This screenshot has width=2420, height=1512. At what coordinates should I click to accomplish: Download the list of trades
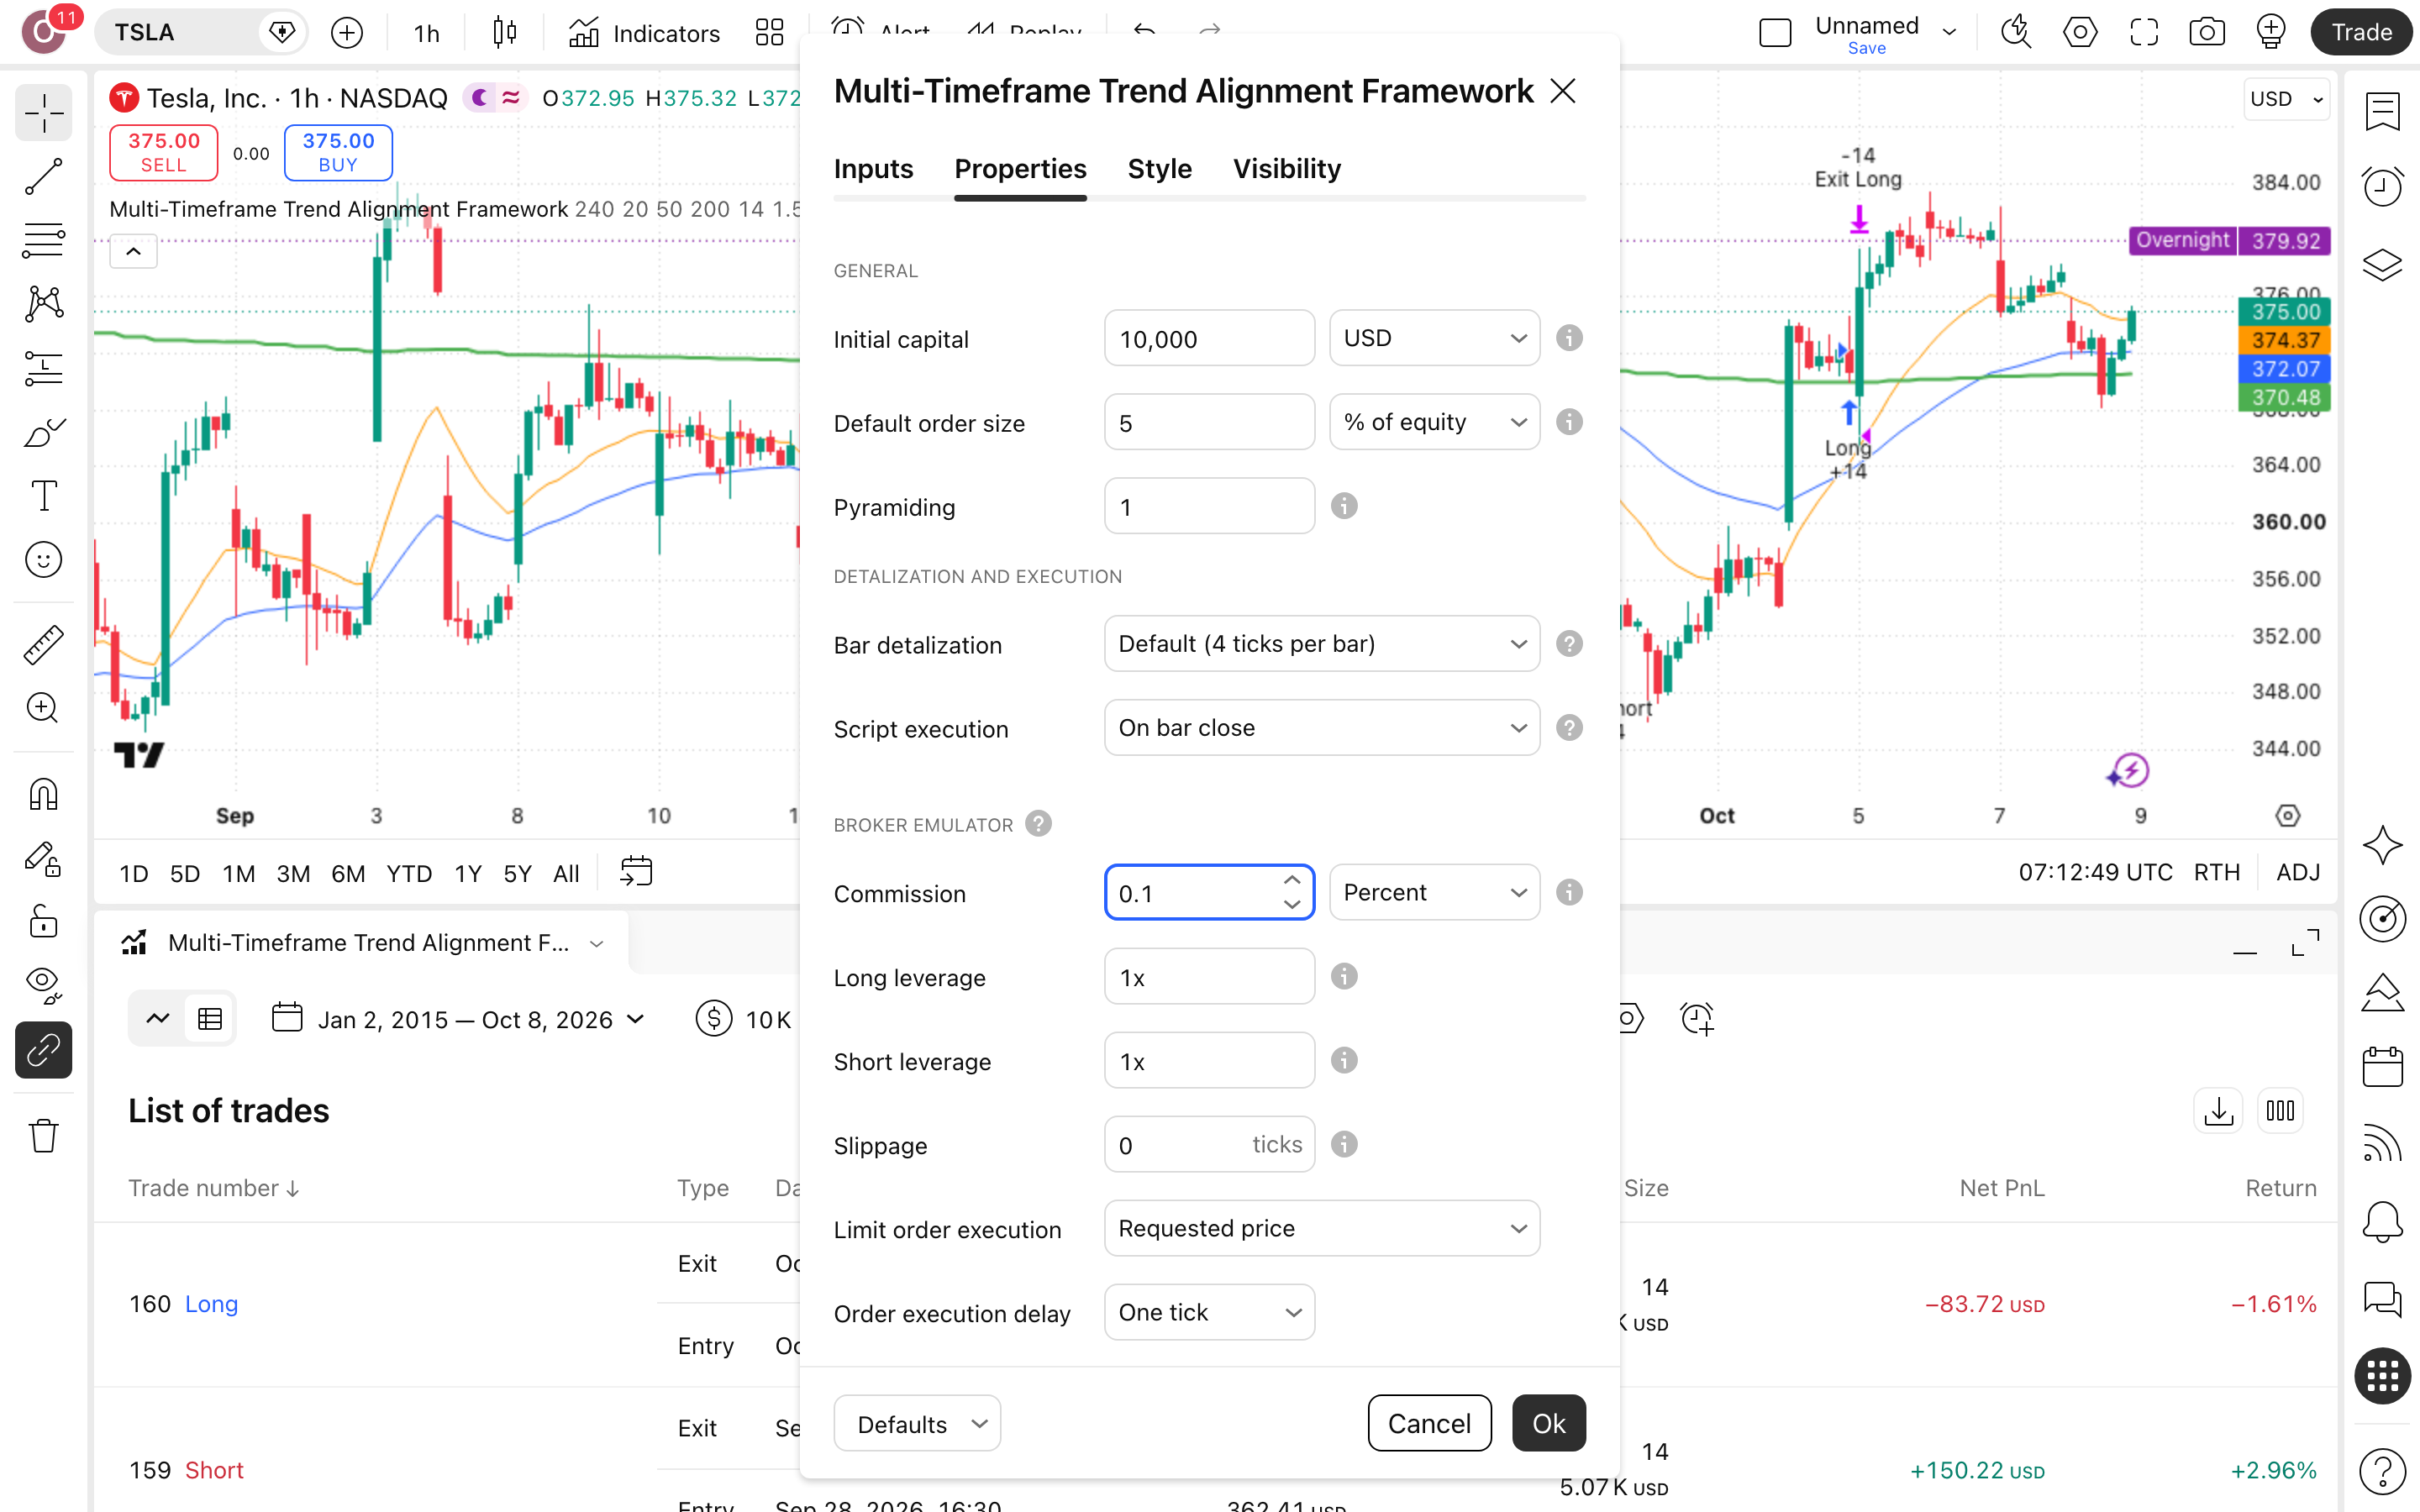(x=2218, y=1111)
